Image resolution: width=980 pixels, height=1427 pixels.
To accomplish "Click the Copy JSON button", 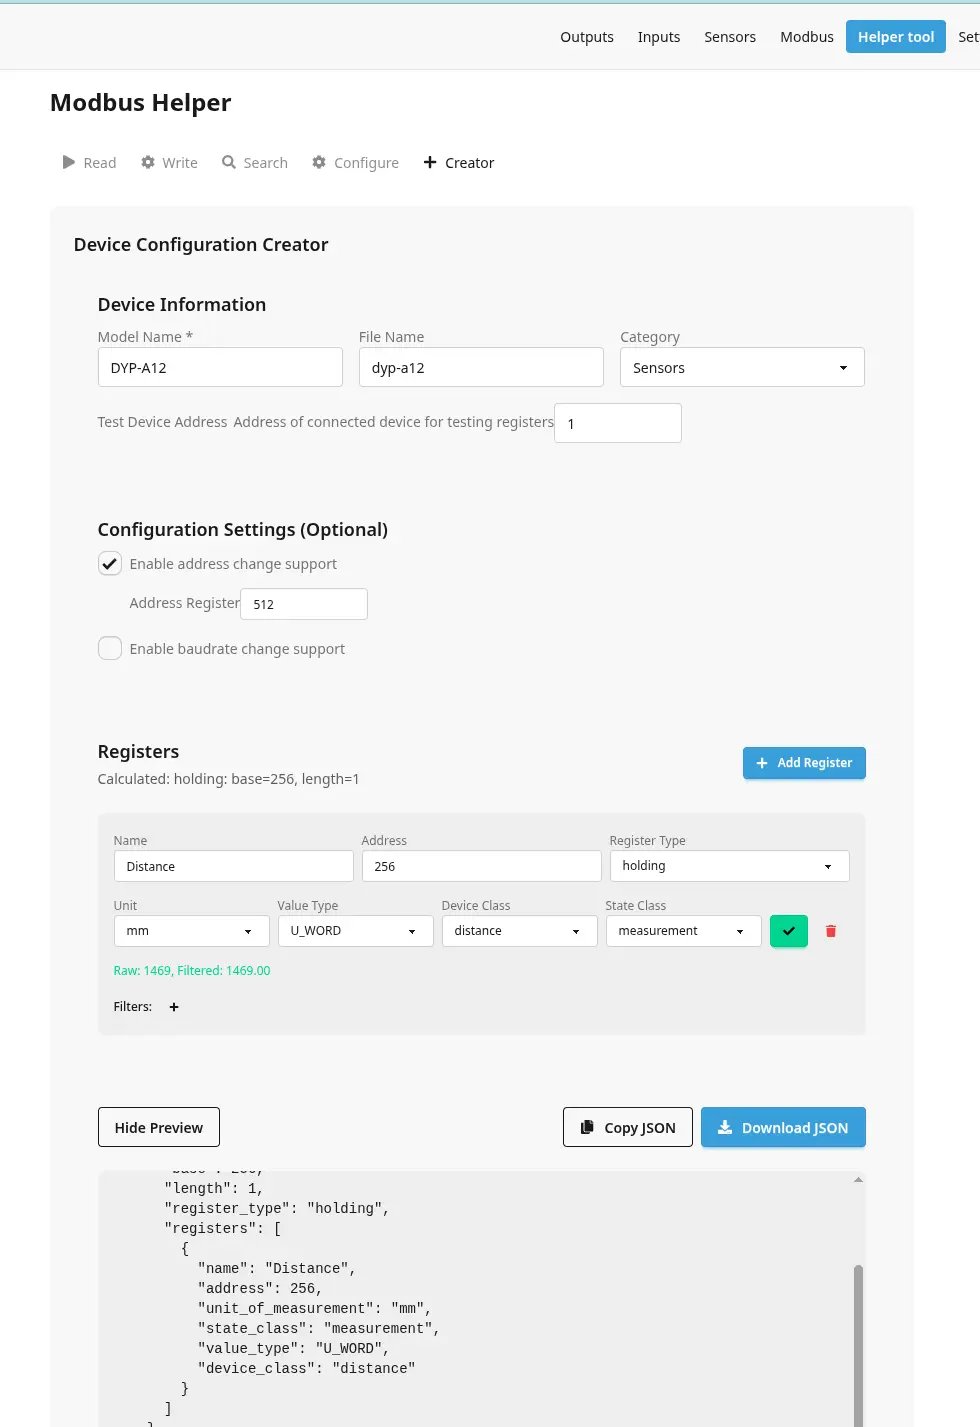I will click(x=627, y=1127).
